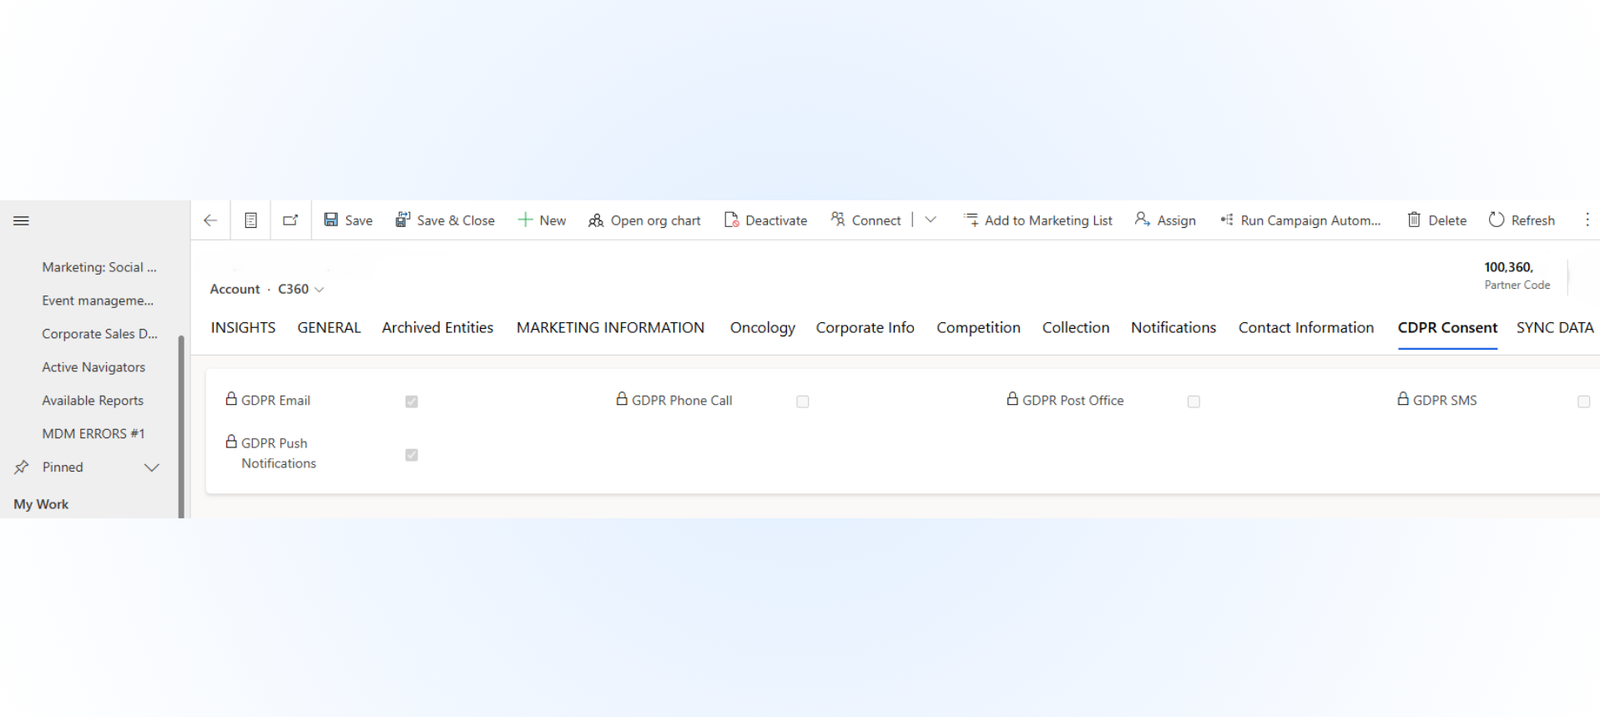
Task: Click the Open org chart icon
Action: pyautogui.click(x=596, y=220)
